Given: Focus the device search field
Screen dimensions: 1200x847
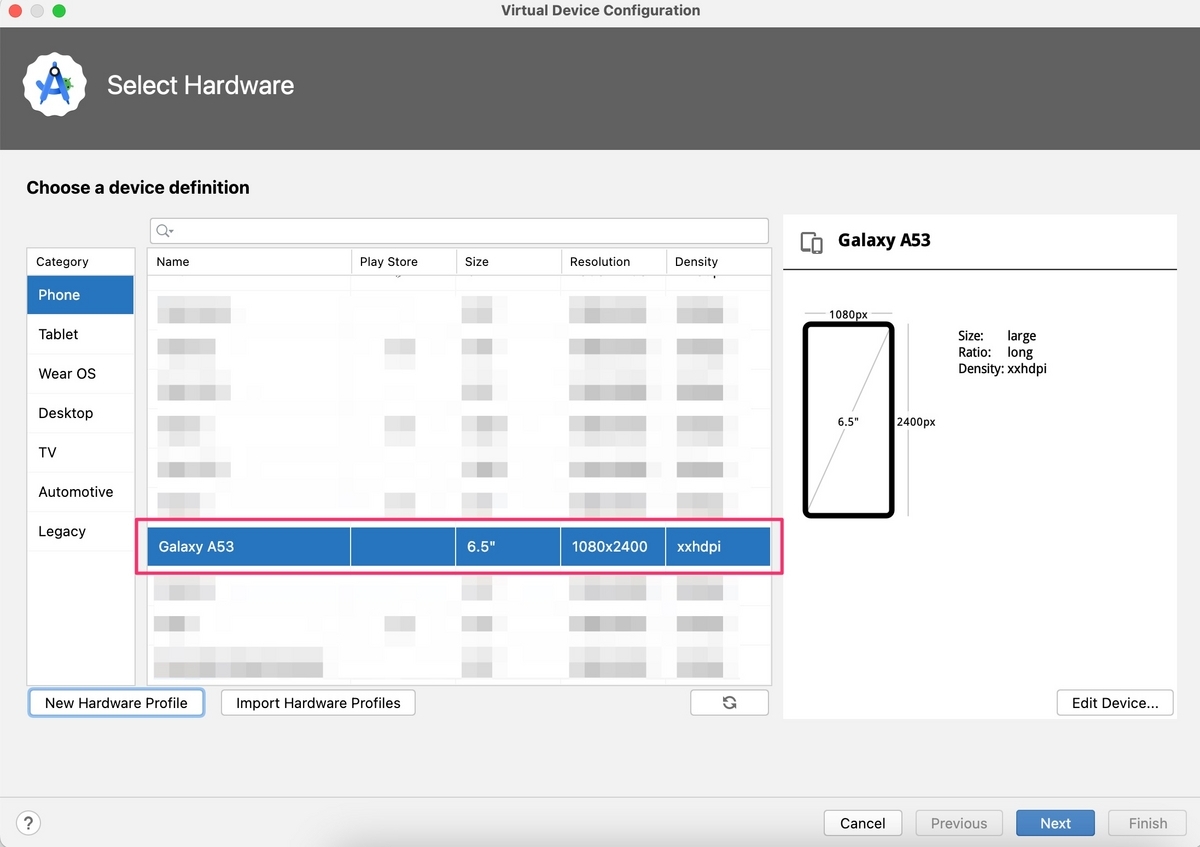Looking at the screenshot, I should point(459,231).
